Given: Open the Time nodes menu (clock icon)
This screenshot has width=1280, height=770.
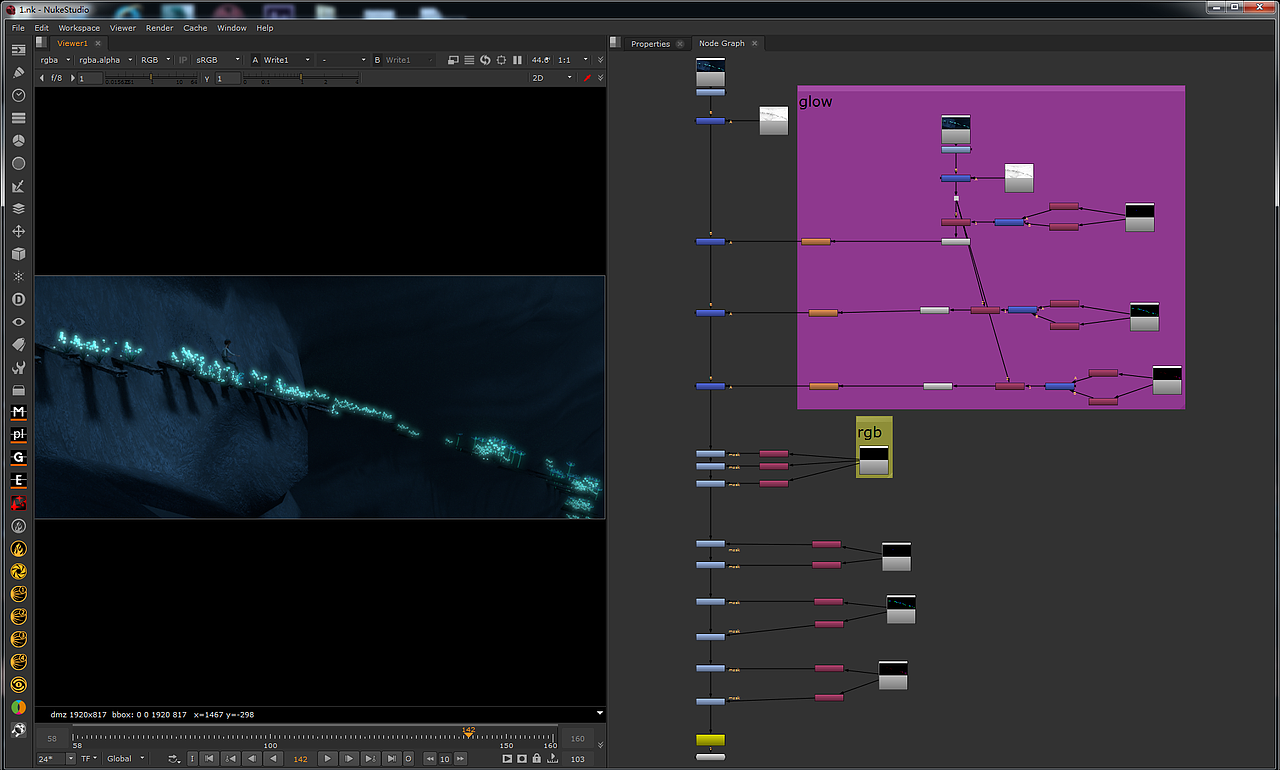Looking at the screenshot, I should click(x=18, y=95).
